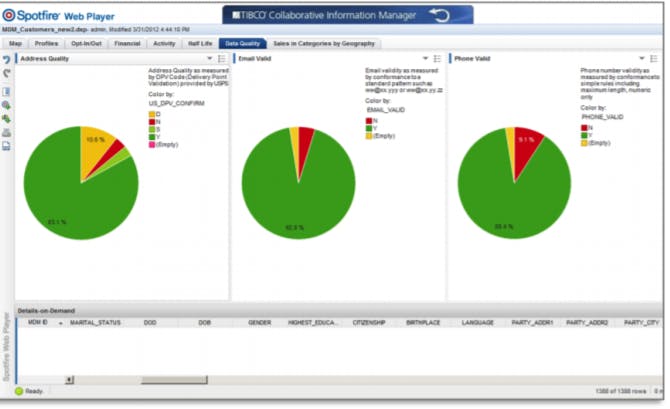Click the TIBCO header back arrow icon
The image size is (670, 409).
[440, 15]
